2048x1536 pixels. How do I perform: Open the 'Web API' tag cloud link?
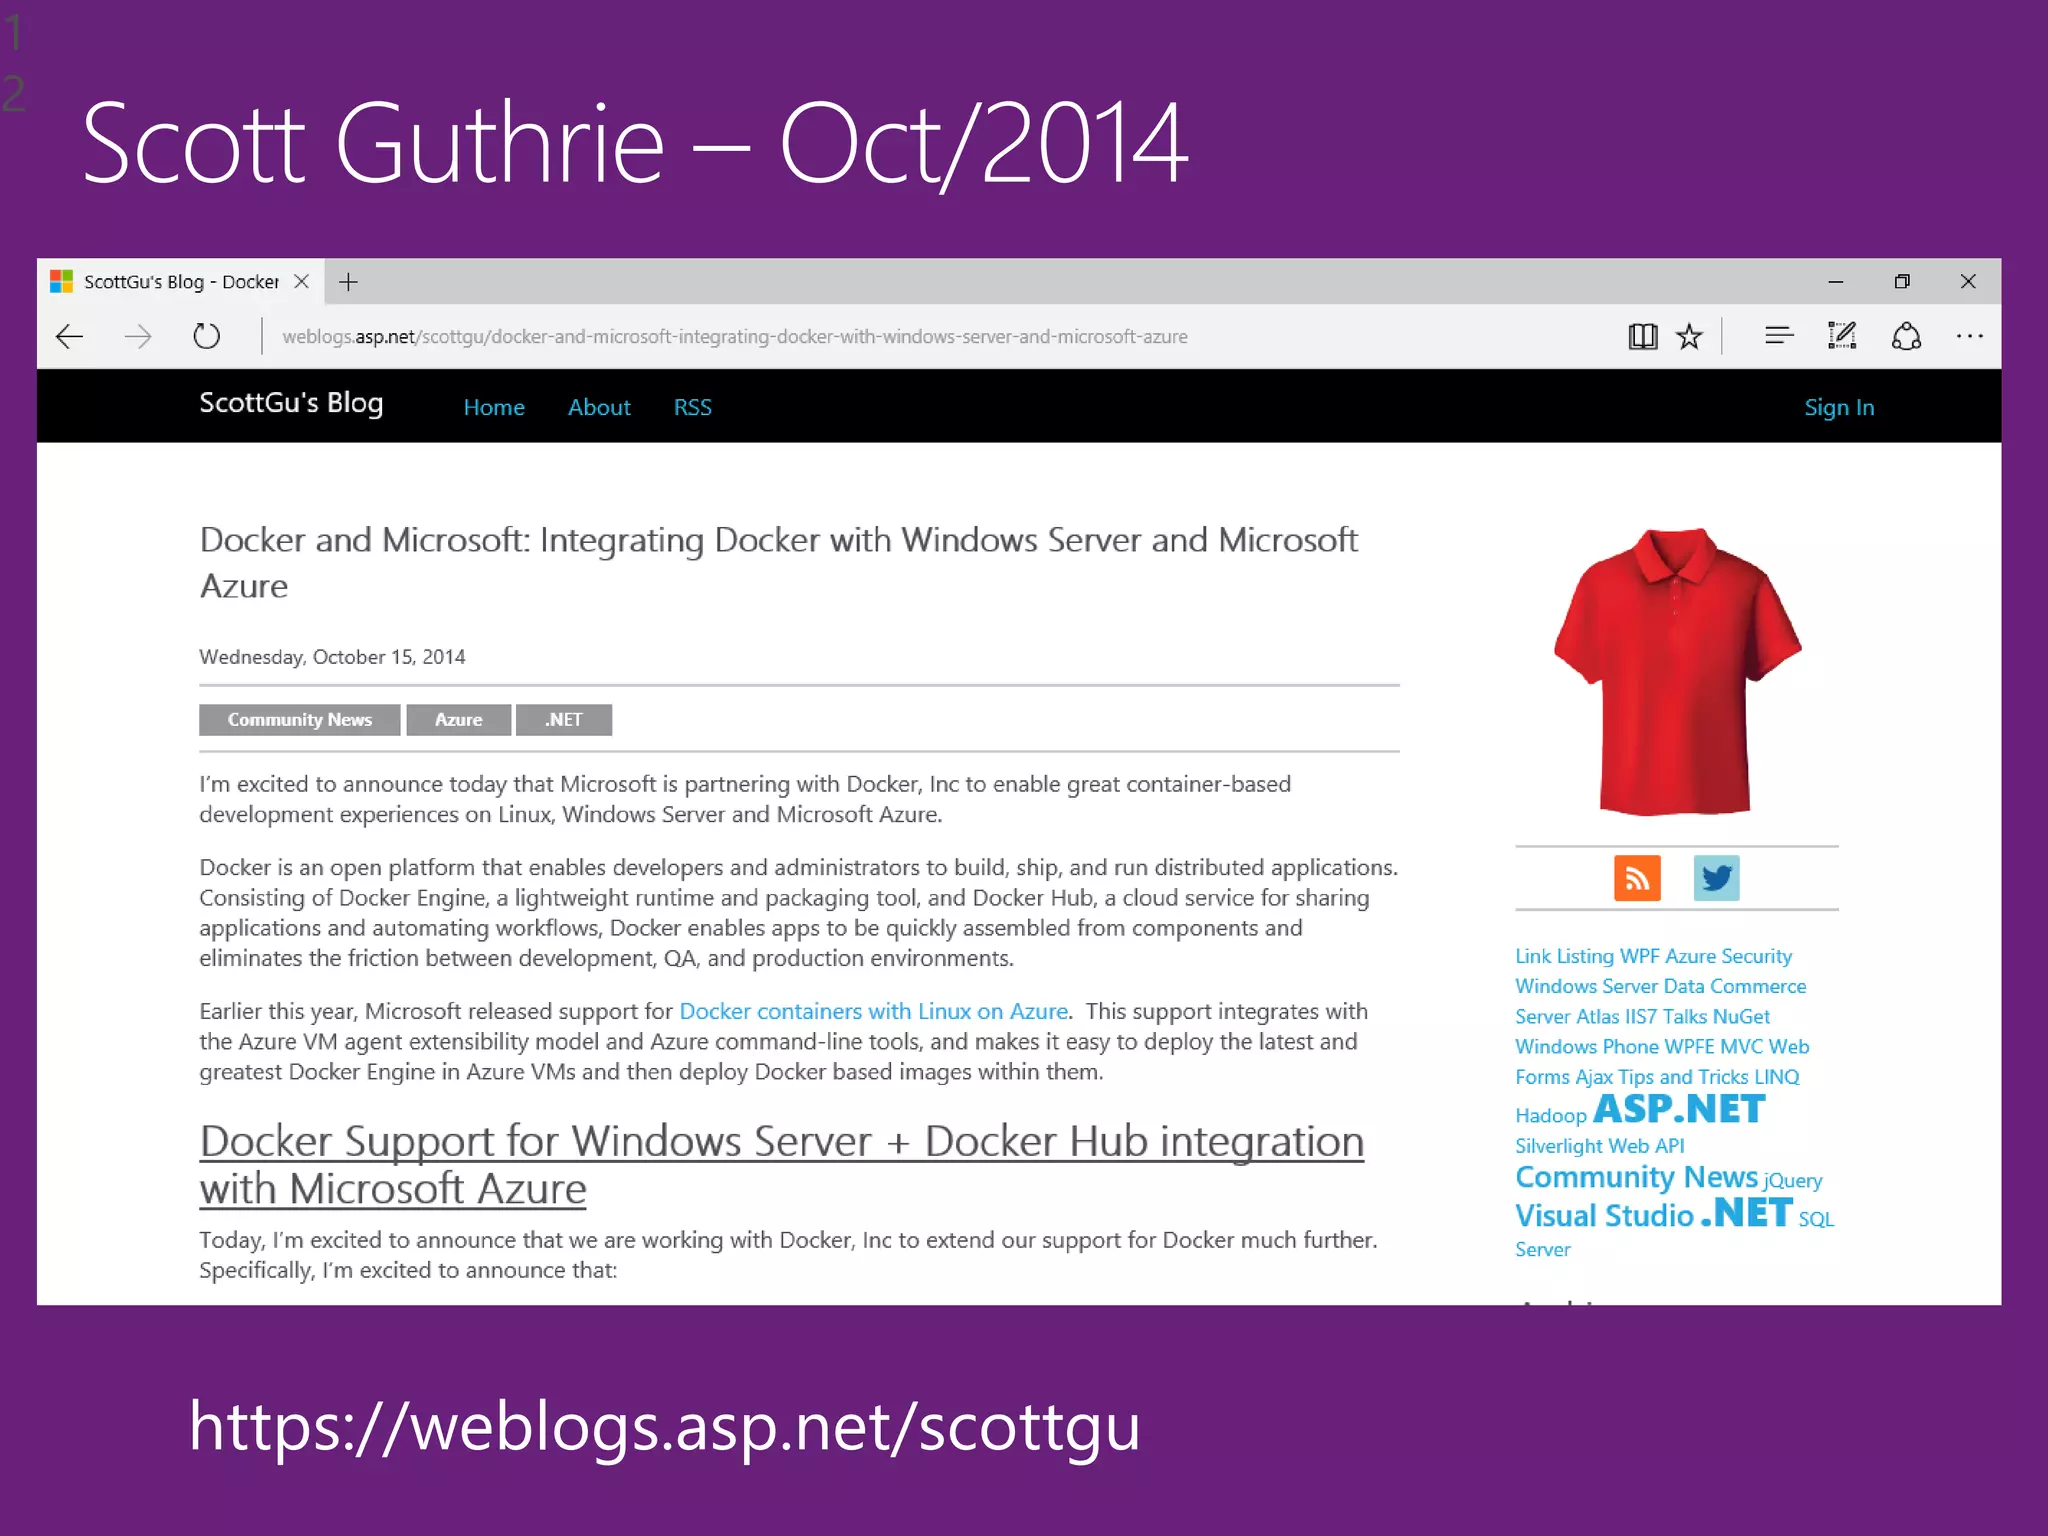click(x=1647, y=1146)
